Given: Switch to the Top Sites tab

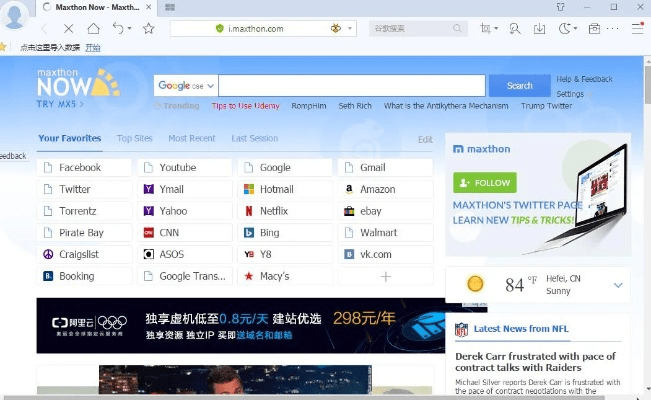Looking at the screenshot, I should [x=134, y=138].
